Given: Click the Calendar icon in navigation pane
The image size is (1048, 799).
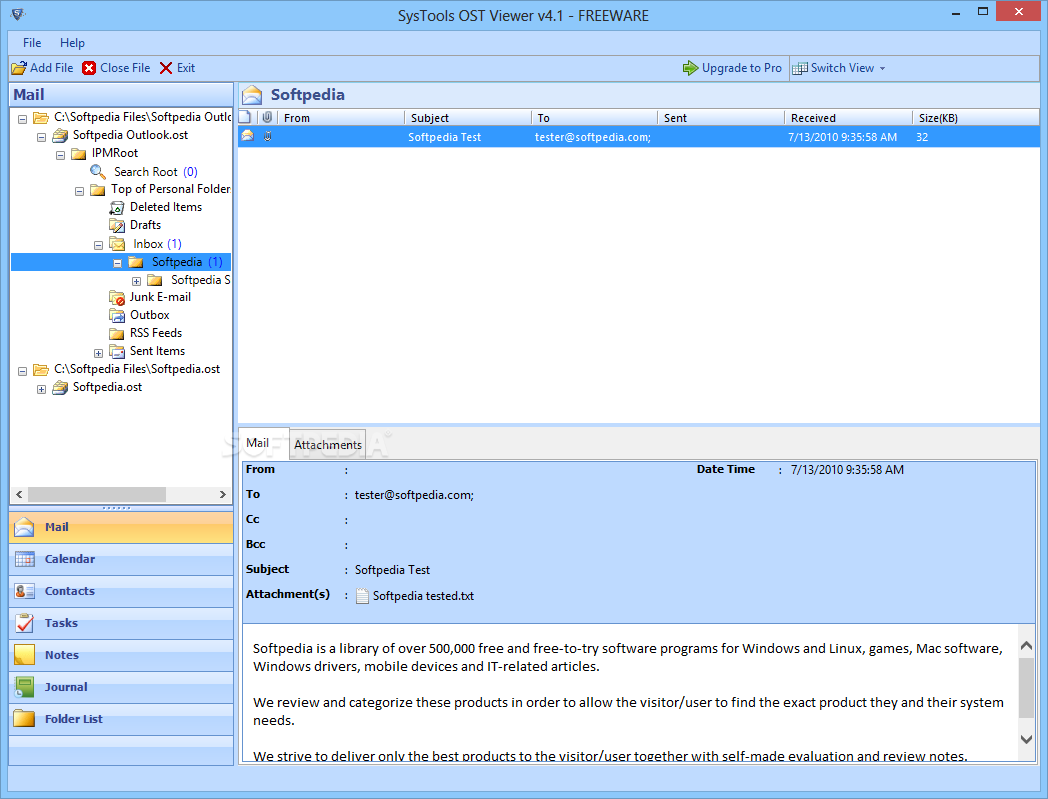Looking at the screenshot, I should [25, 559].
